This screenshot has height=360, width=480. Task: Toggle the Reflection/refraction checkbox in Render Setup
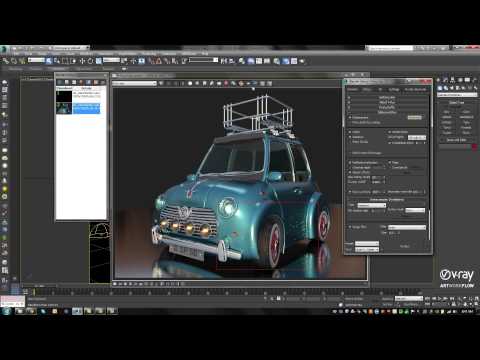(x=350, y=162)
